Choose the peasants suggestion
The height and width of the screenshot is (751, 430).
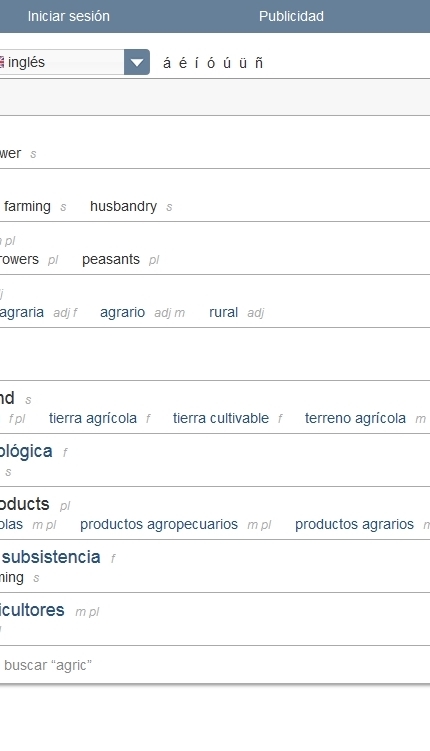pos(111,260)
